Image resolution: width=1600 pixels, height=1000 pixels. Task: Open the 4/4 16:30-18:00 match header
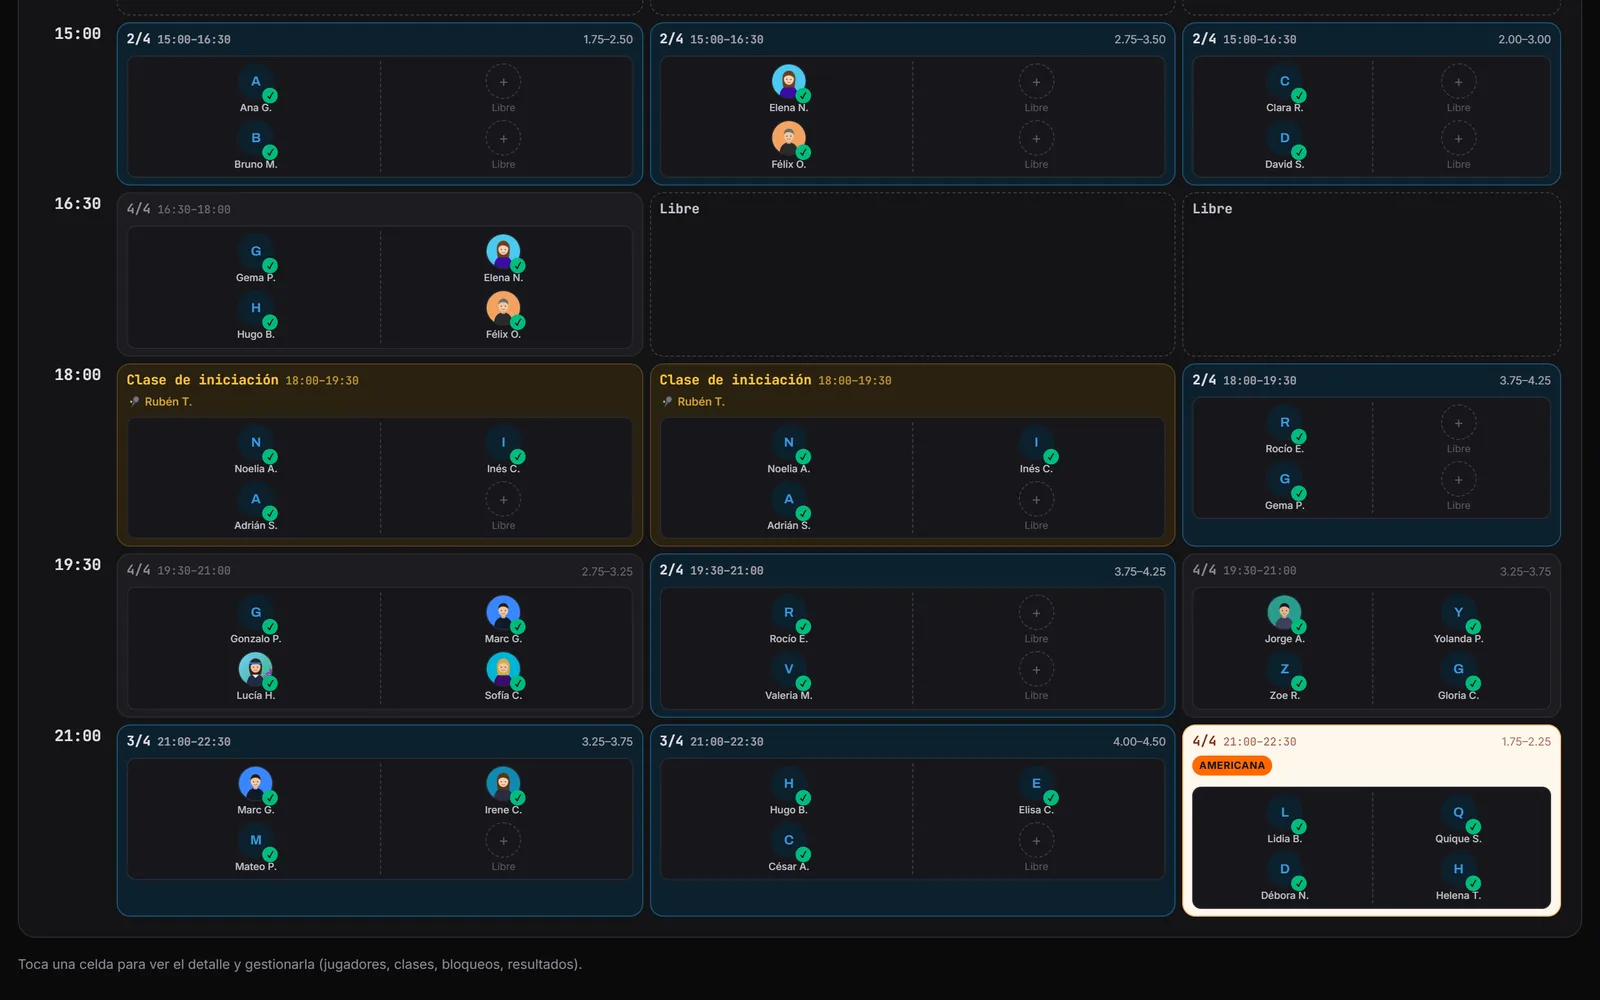(179, 210)
